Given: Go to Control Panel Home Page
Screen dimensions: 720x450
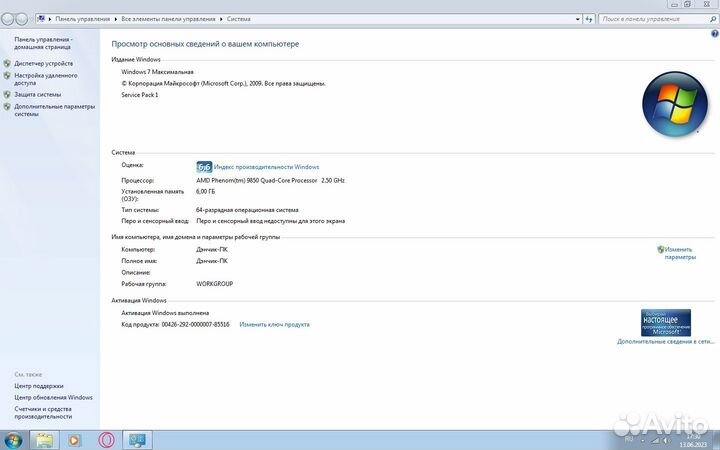Looking at the screenshot, I should pos(43,42).
